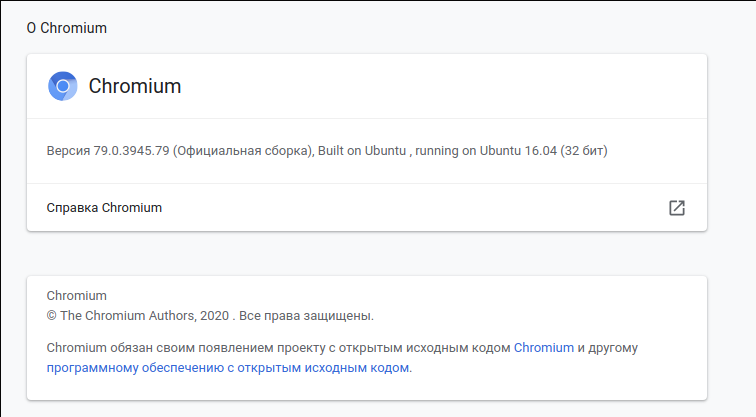Click the large Chromium title beside the logo
This screenshot has height=417, width=756.
[x=135, y=86]
